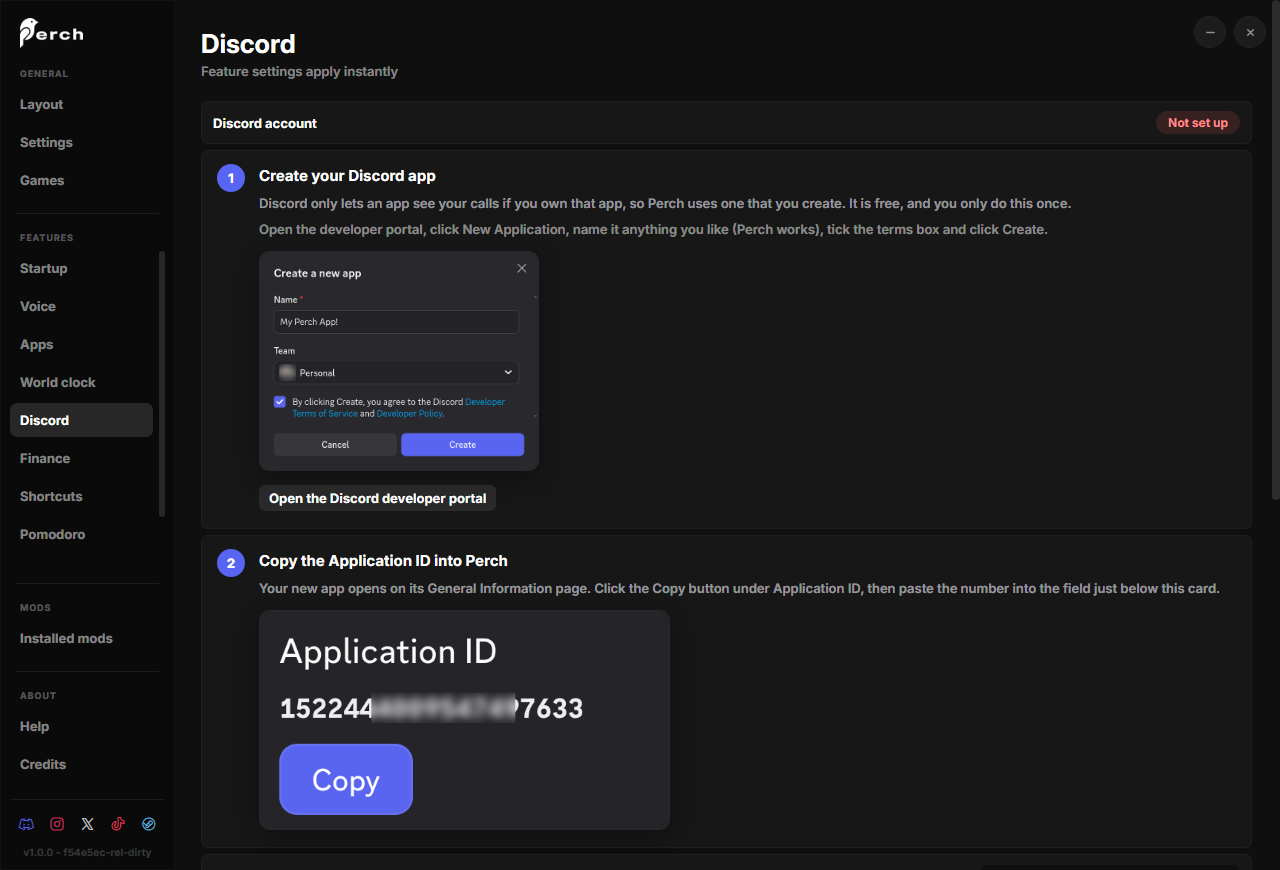Close the Perch window
1280x870 pixels.
click(1250, 32)
